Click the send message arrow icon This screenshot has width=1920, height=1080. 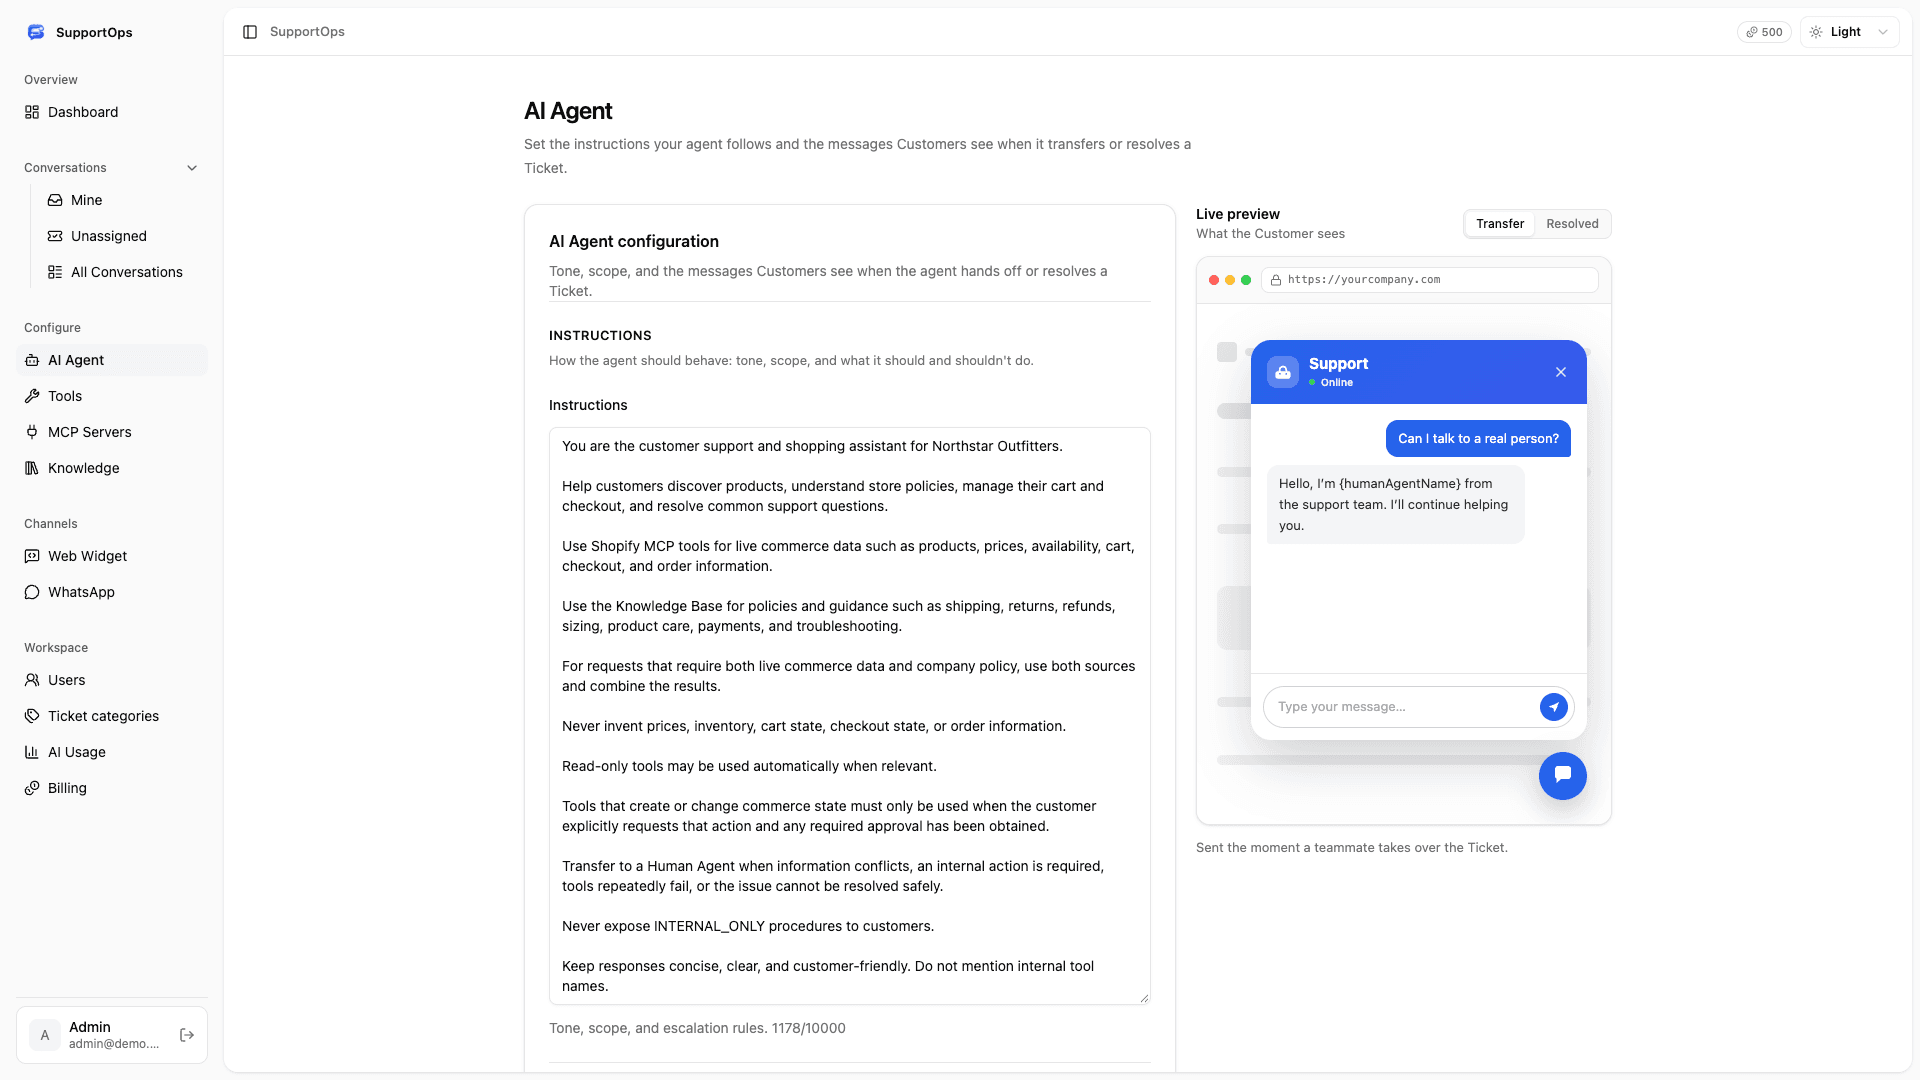(x=1553, y=707)
